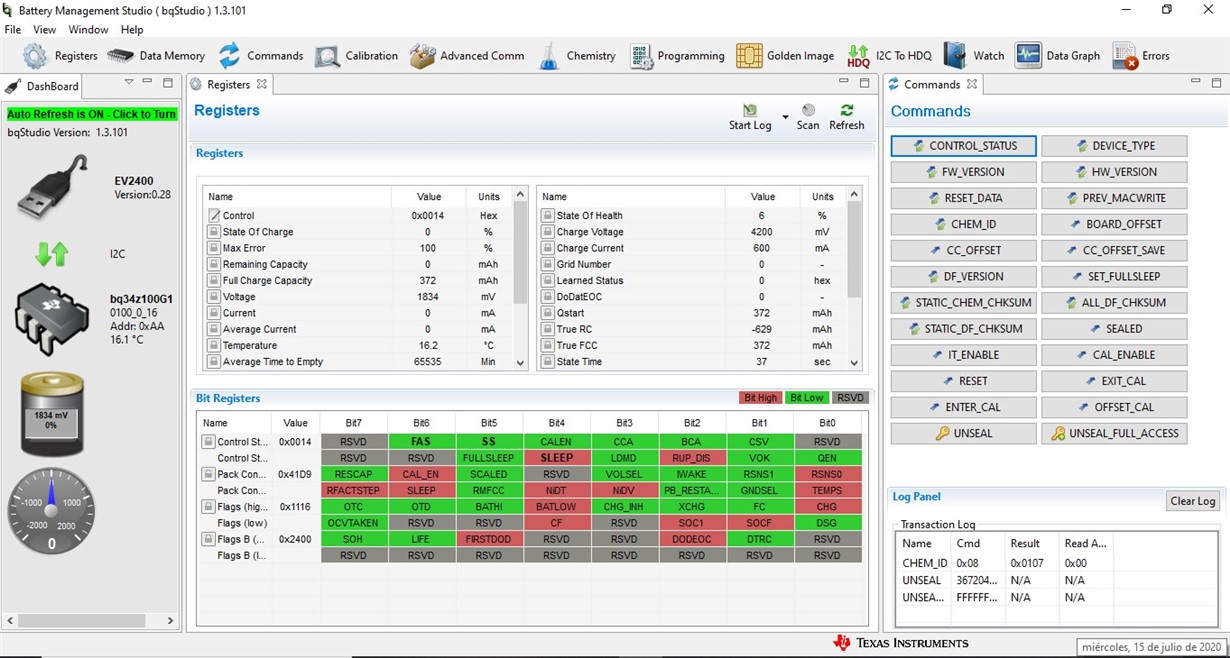Open the Registers toolbar item
Image resolution: width=1230 pixels, height=658 pixels.
tap(61, 56)
